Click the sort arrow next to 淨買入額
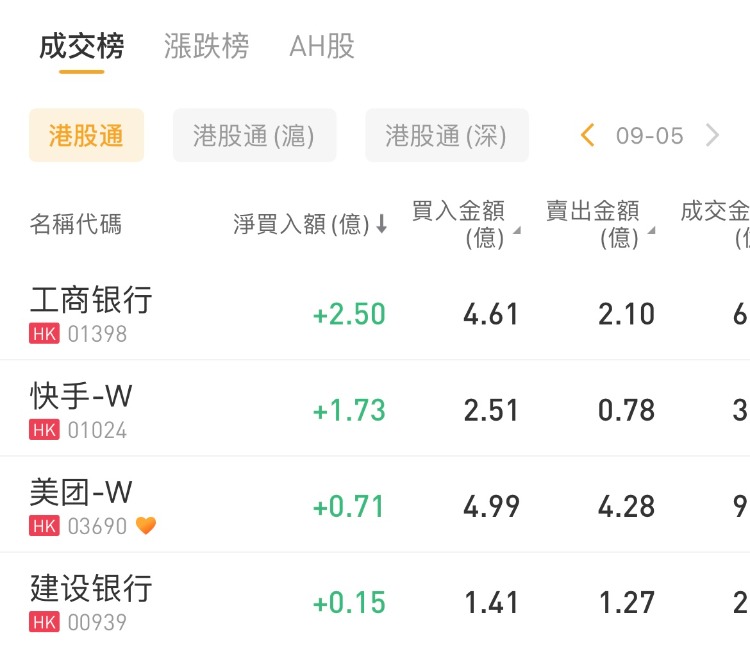 pos(381,225)
